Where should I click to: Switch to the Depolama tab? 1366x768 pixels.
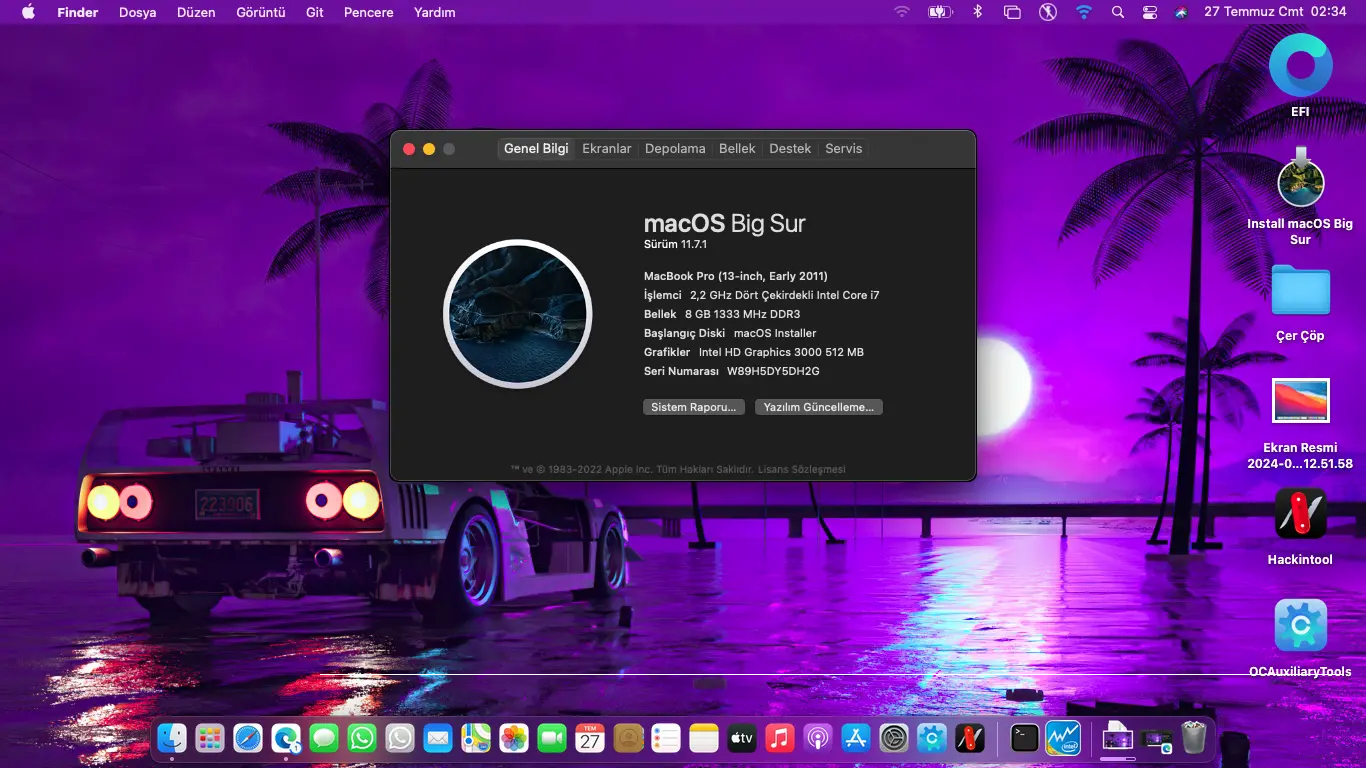675,148
